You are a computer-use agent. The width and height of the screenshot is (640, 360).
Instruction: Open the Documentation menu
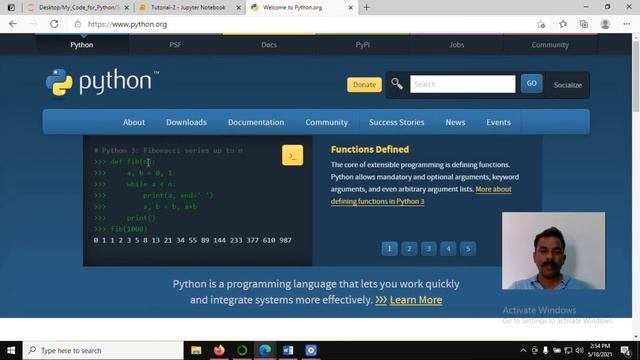point(256,122)
